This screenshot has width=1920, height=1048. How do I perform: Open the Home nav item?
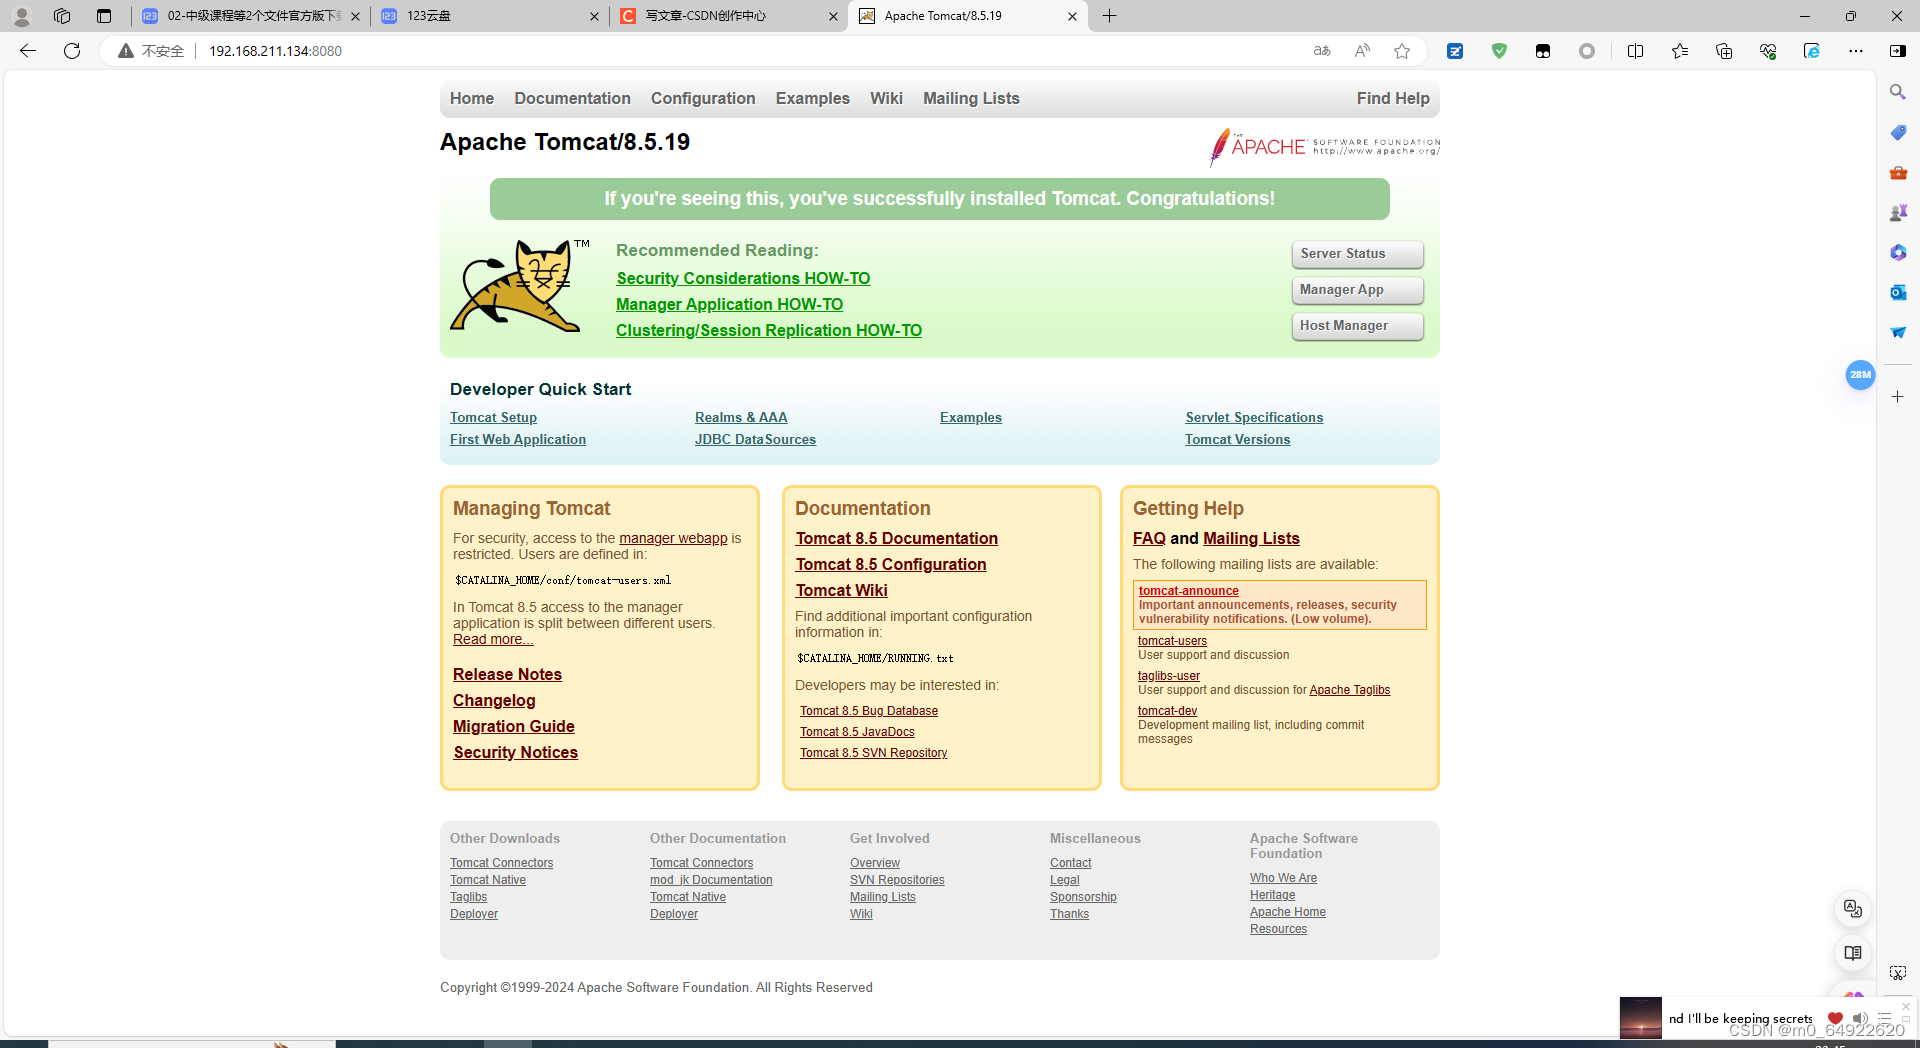coord(472,98)
